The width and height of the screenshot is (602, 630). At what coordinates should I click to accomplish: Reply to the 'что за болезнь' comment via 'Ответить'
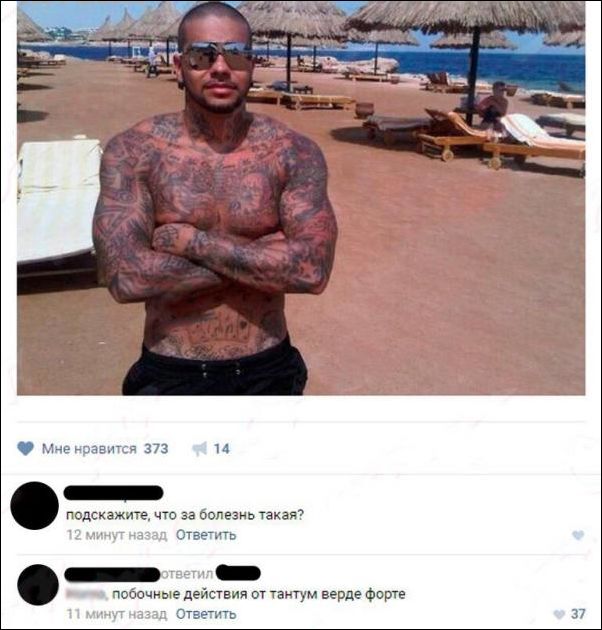[x=206, y=535]
